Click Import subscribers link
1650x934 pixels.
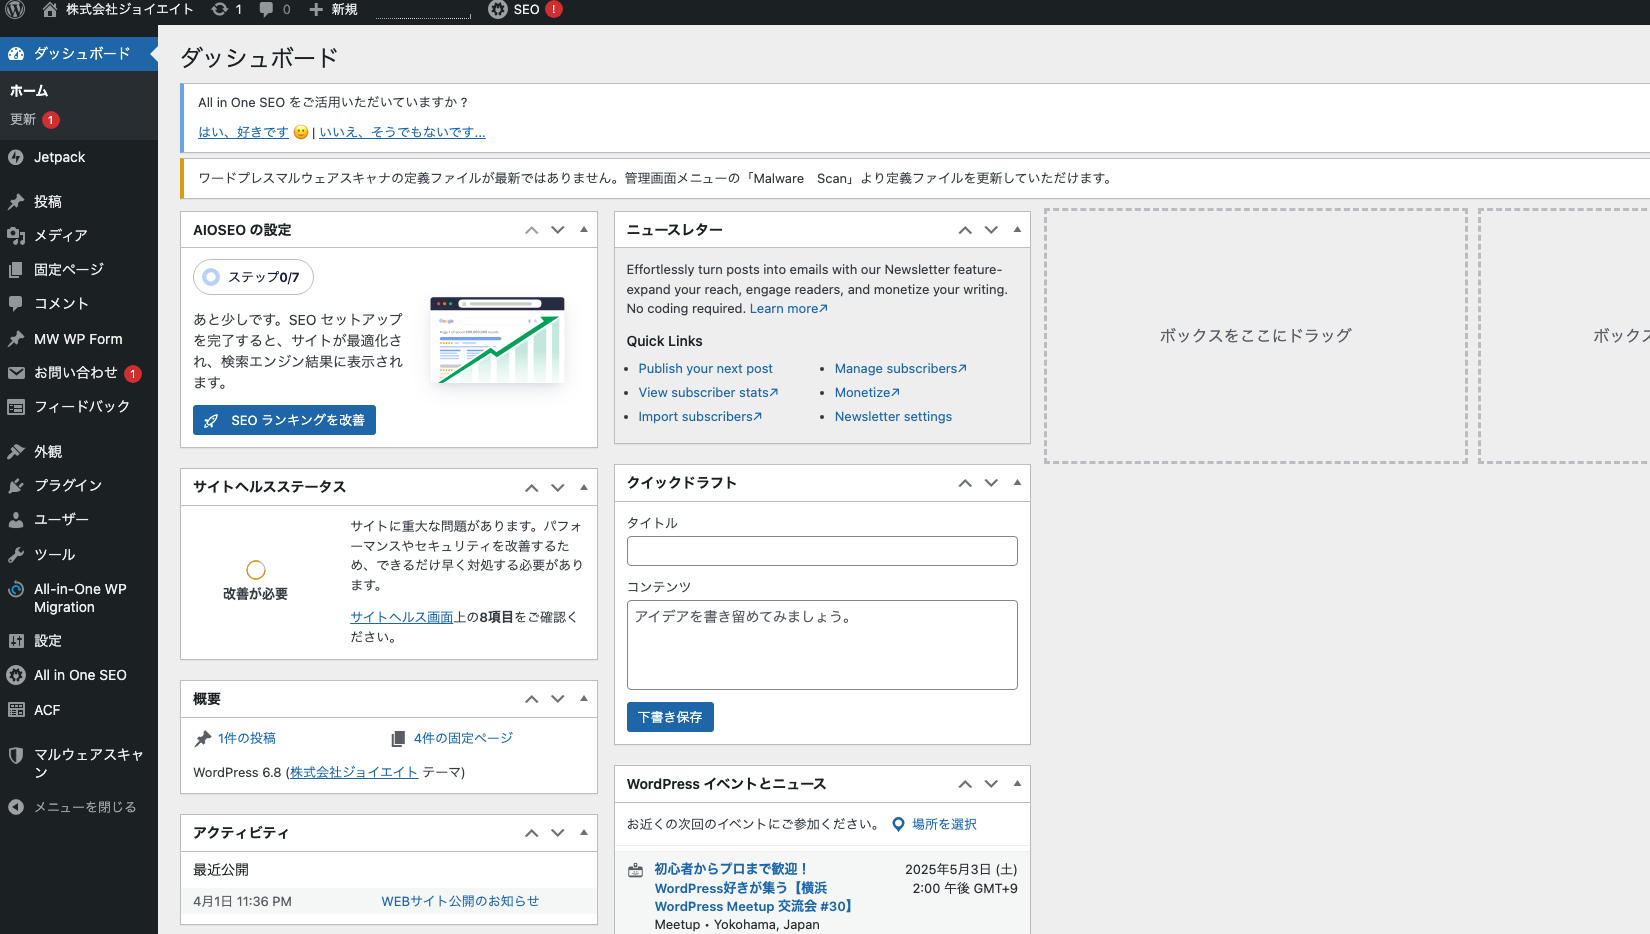(x=700, y=417)
